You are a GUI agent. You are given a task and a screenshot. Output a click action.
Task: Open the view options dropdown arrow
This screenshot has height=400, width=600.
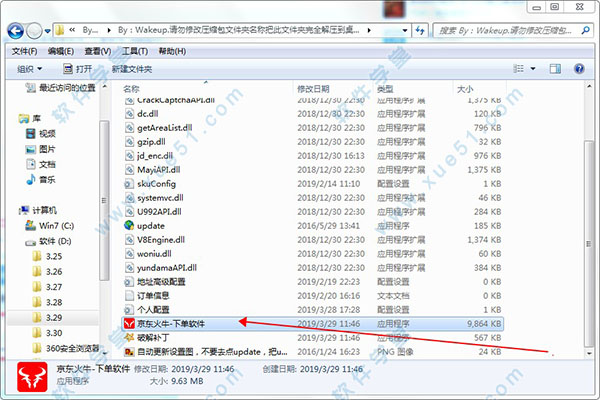pos(533,69)
